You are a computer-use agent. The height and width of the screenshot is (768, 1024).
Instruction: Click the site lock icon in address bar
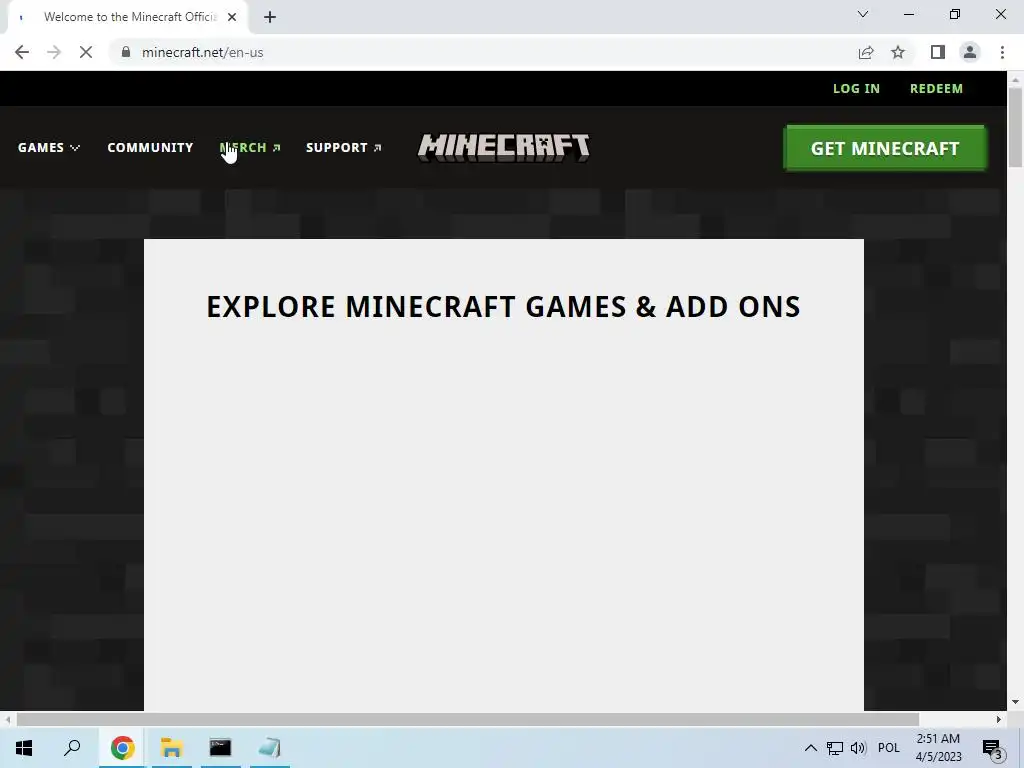(x=126, y=52)
